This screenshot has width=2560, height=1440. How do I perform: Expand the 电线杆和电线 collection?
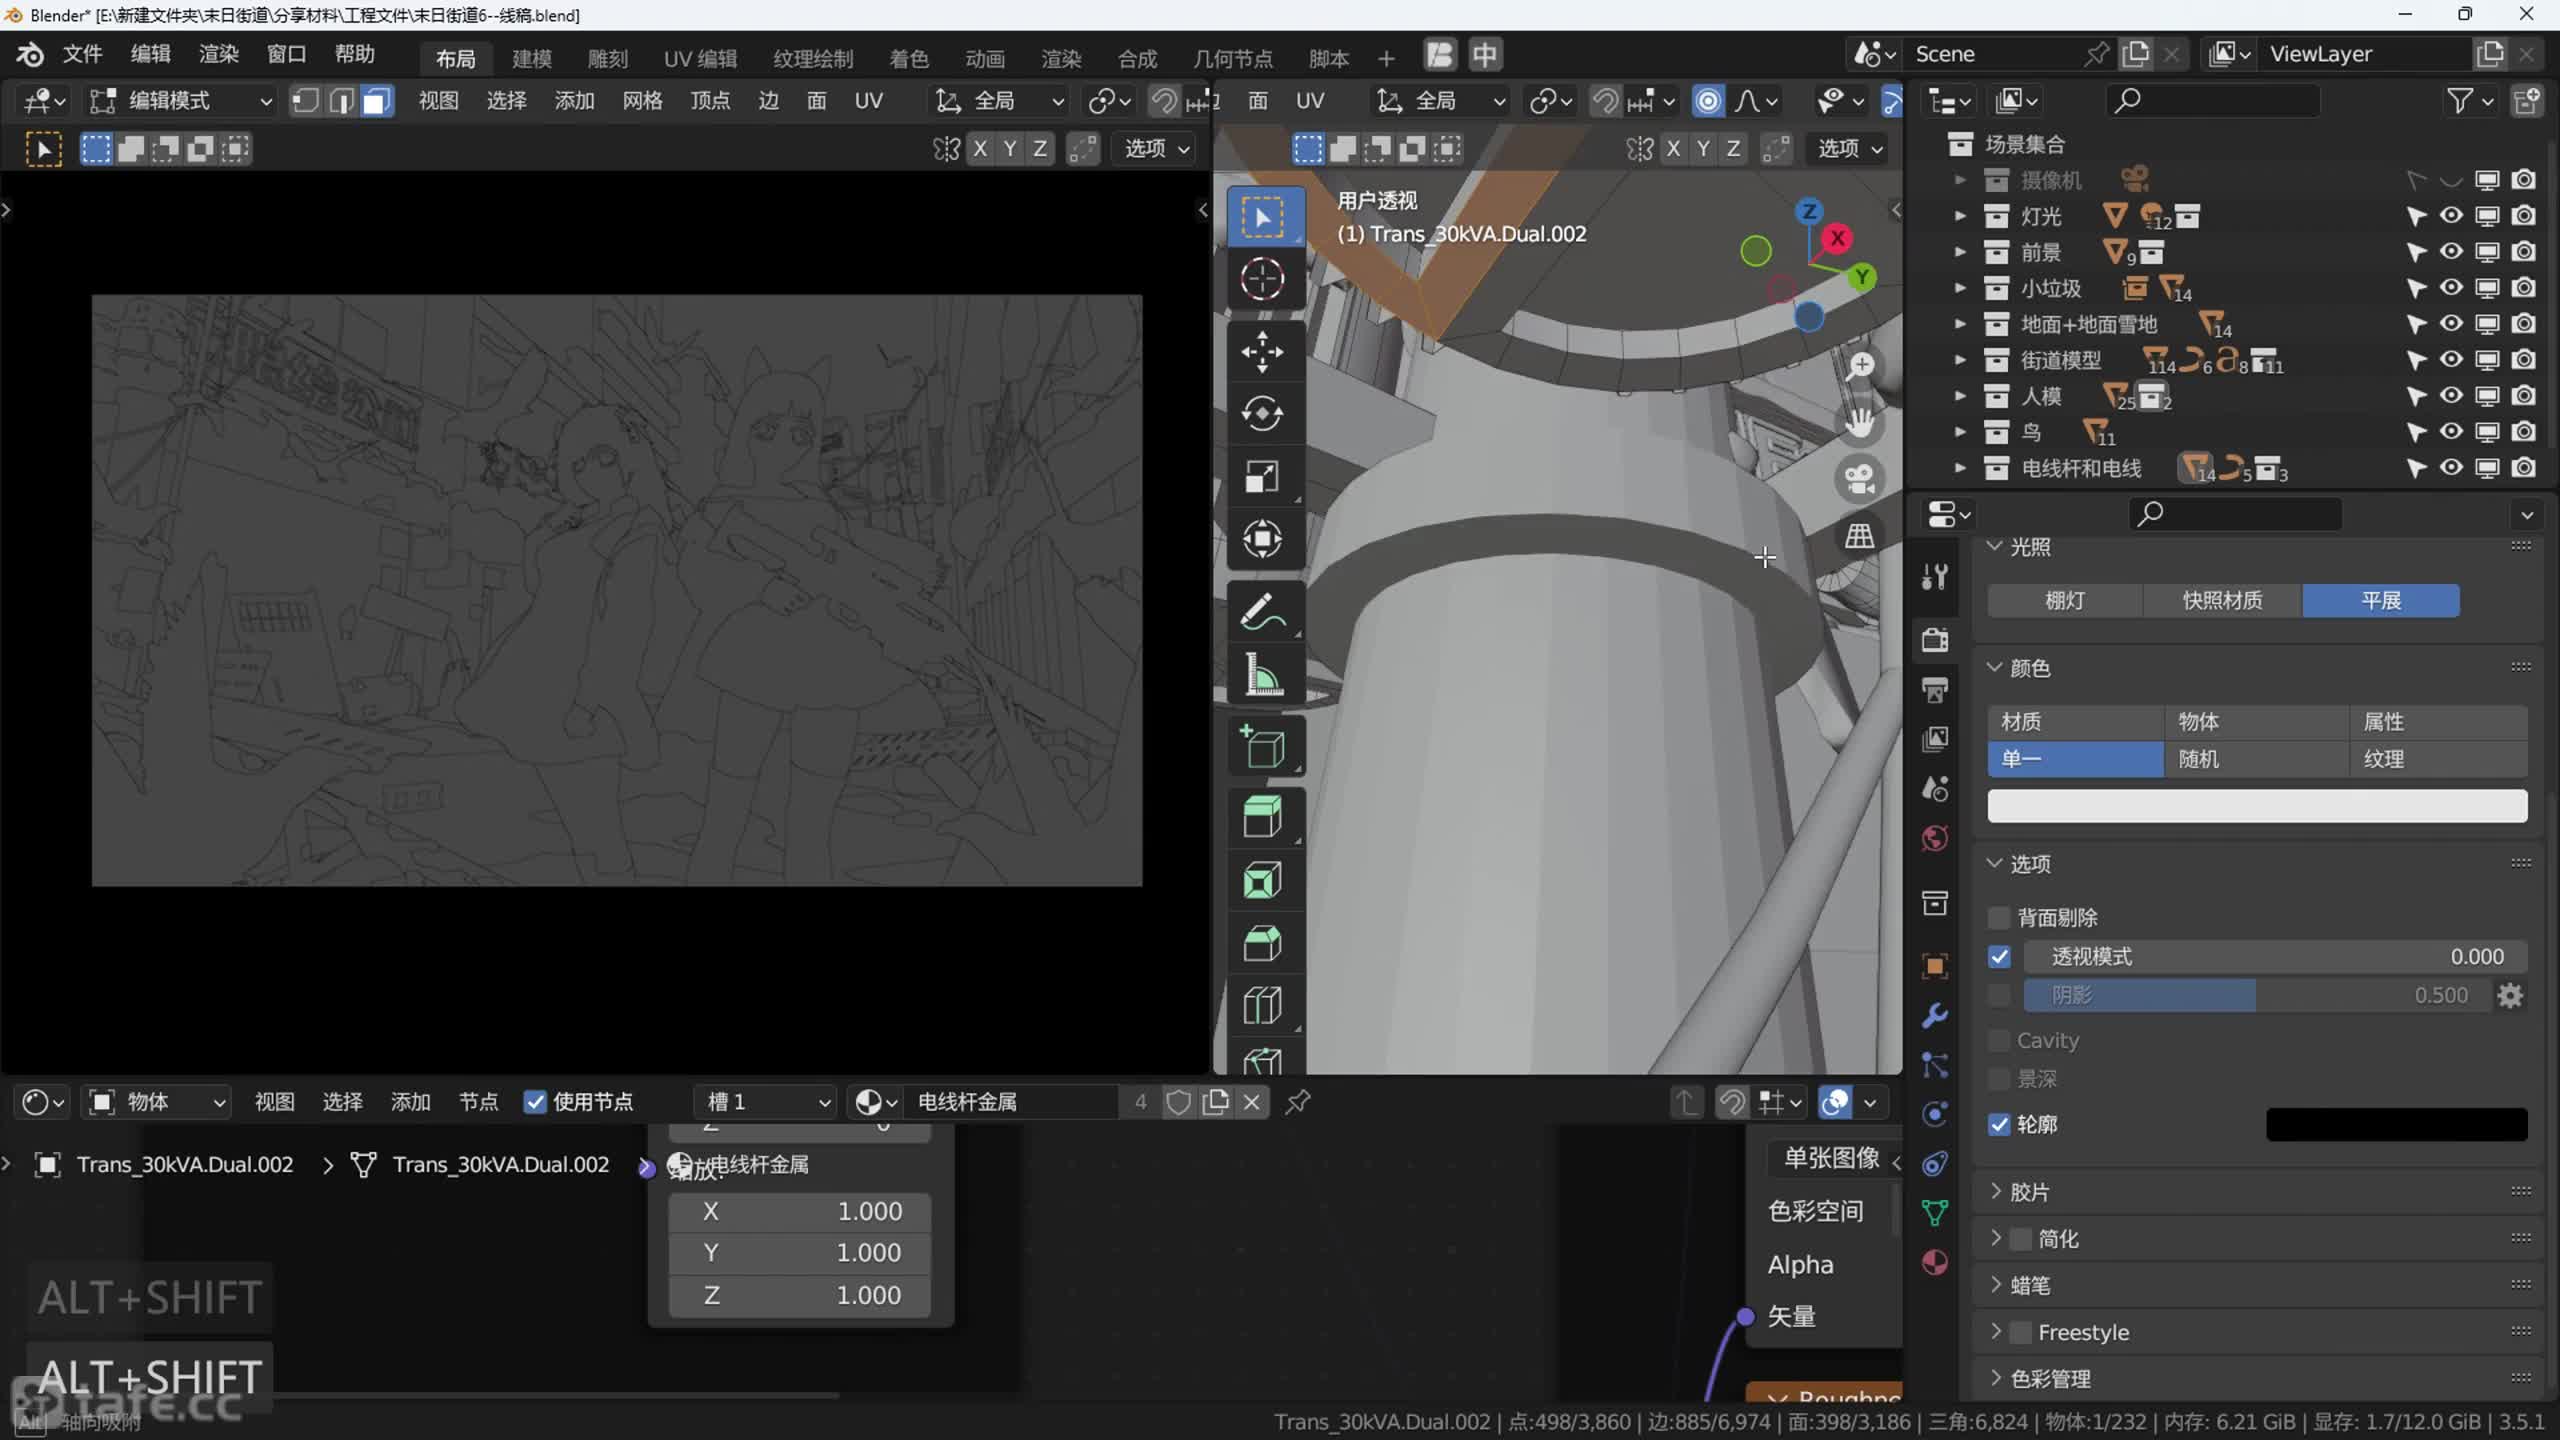[1960, 468]
